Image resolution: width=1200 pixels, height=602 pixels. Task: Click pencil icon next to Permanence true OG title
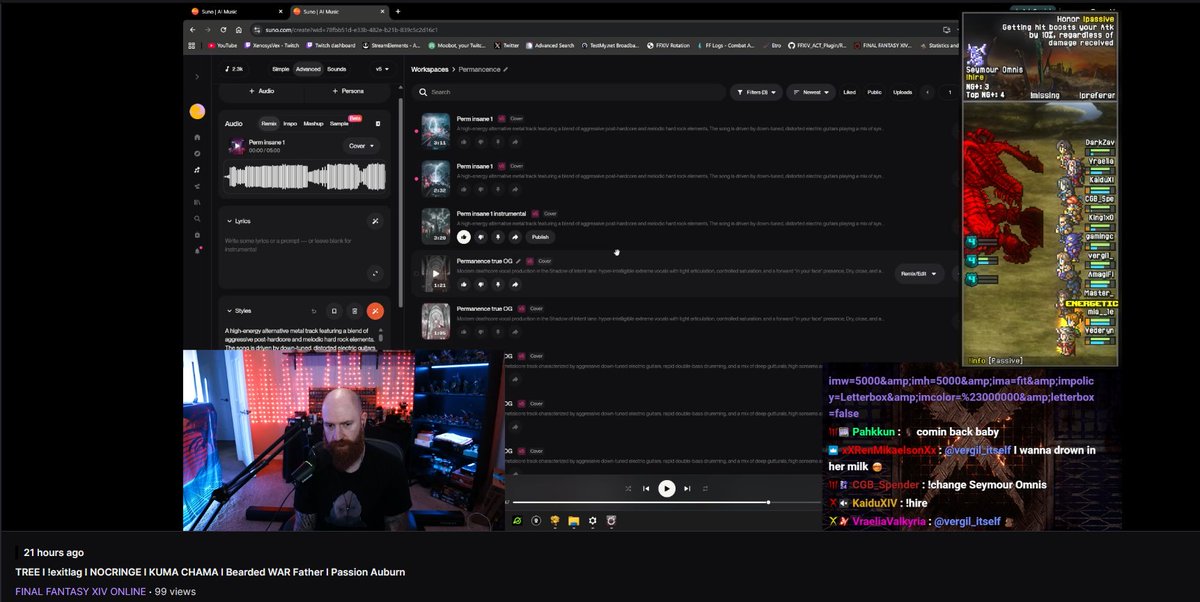point(517,261)
